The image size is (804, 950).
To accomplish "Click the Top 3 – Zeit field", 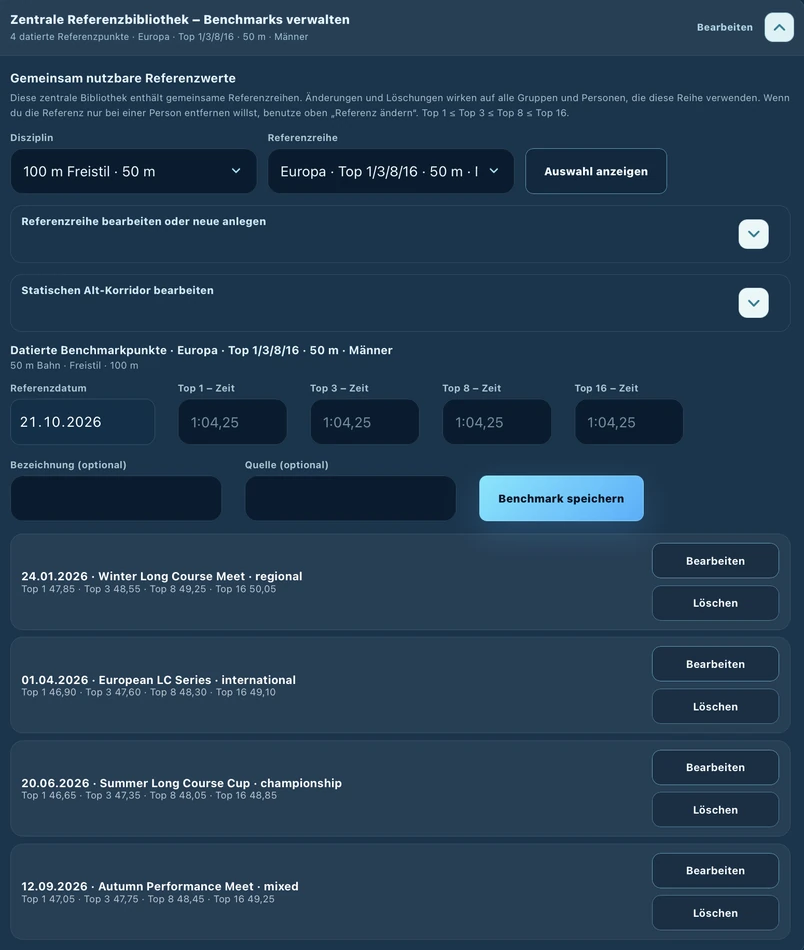I will [x=365, y=422].
